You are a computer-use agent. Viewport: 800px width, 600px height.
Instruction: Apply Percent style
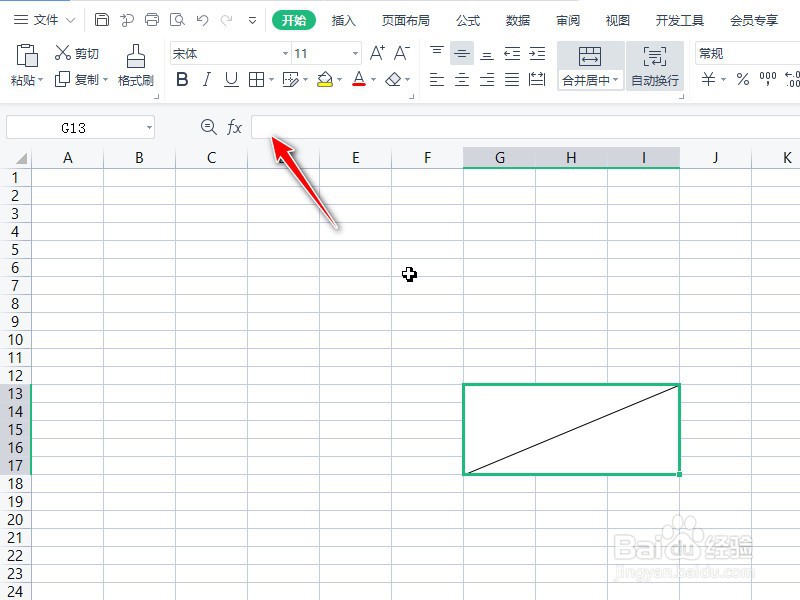pos(743,79)
